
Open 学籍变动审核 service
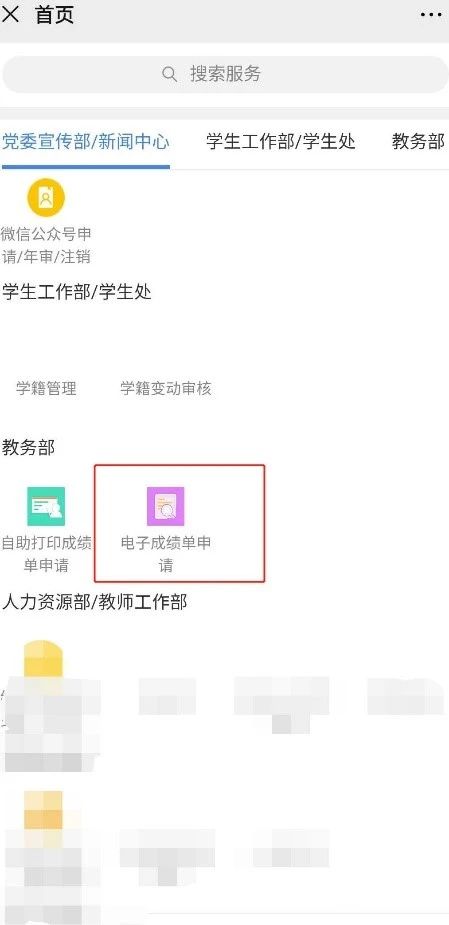point(166,388)
